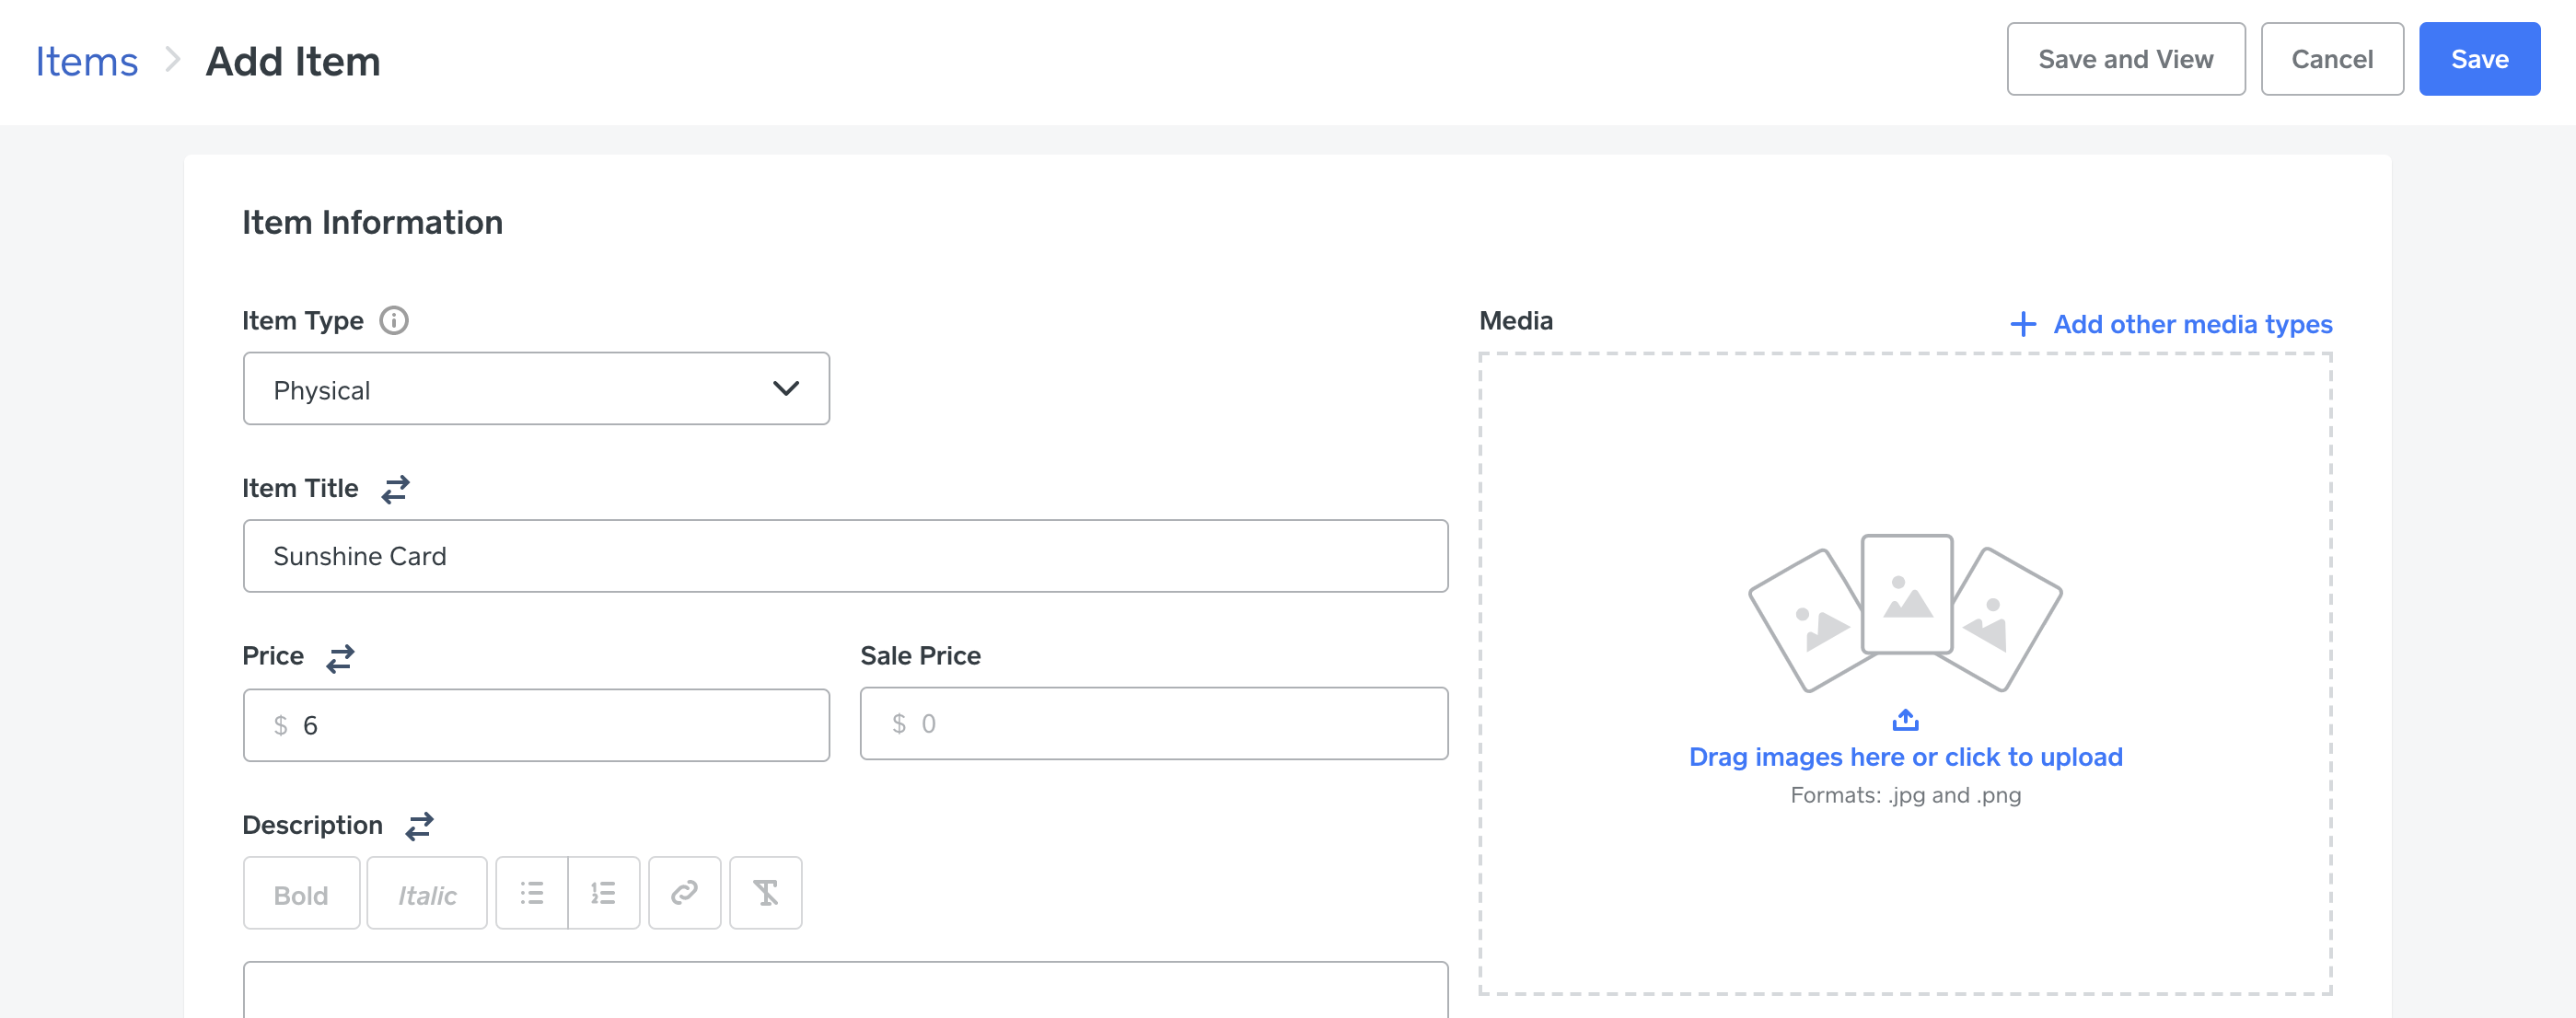This screenshot has height=1018, width=2576.
Task: Click the swap arrows next to Description
Action: [419, 826]
